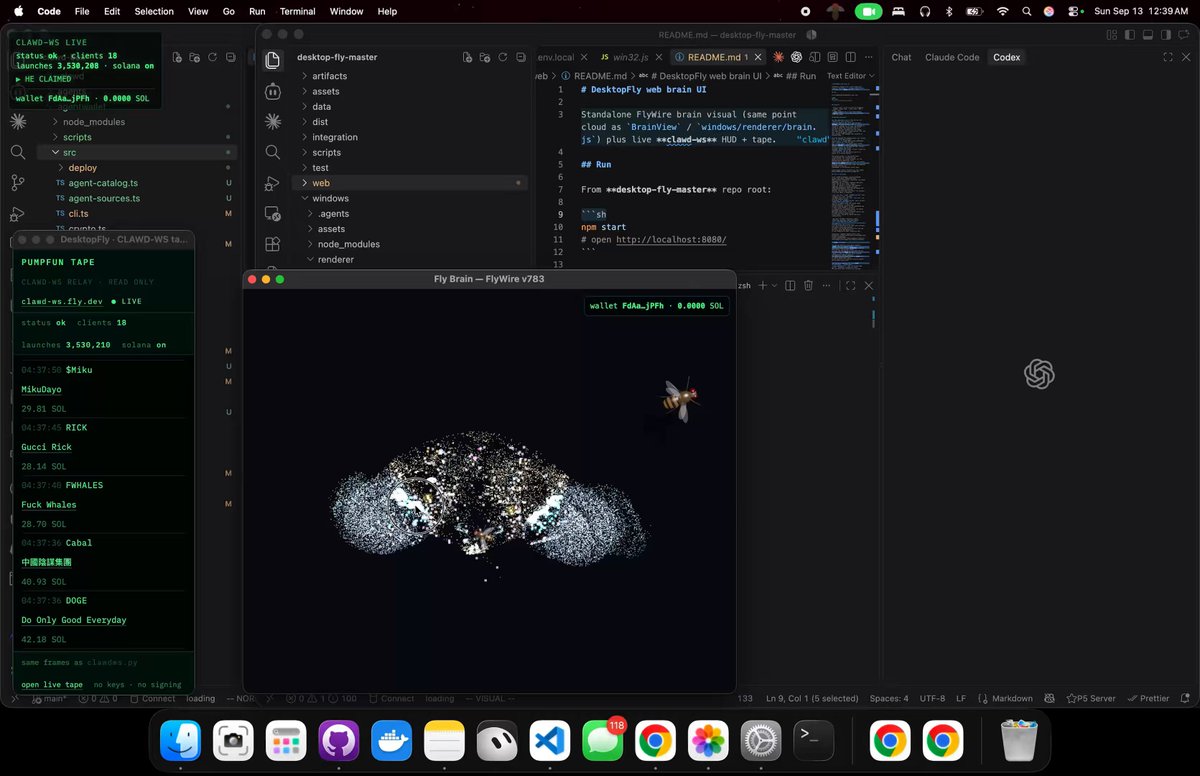The height and width of the screenshot is (776, 1200).
Task: Click the open live tape link
Action: [x=52, y=685]
